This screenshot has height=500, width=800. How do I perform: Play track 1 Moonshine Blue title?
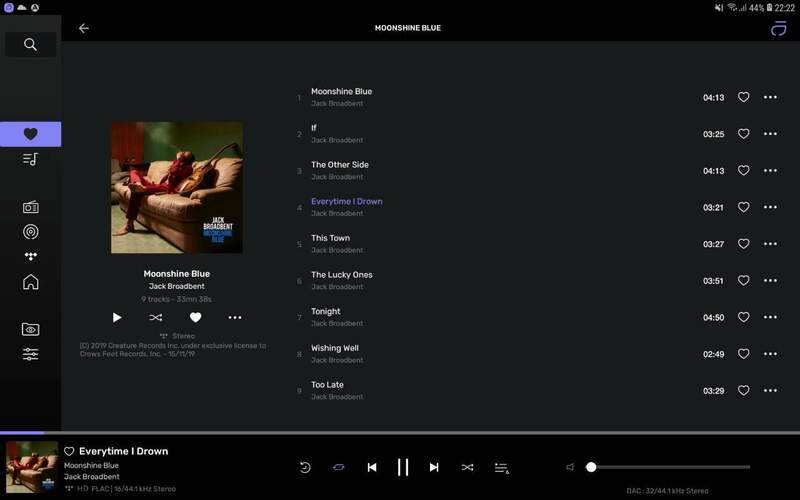[341, 91]
